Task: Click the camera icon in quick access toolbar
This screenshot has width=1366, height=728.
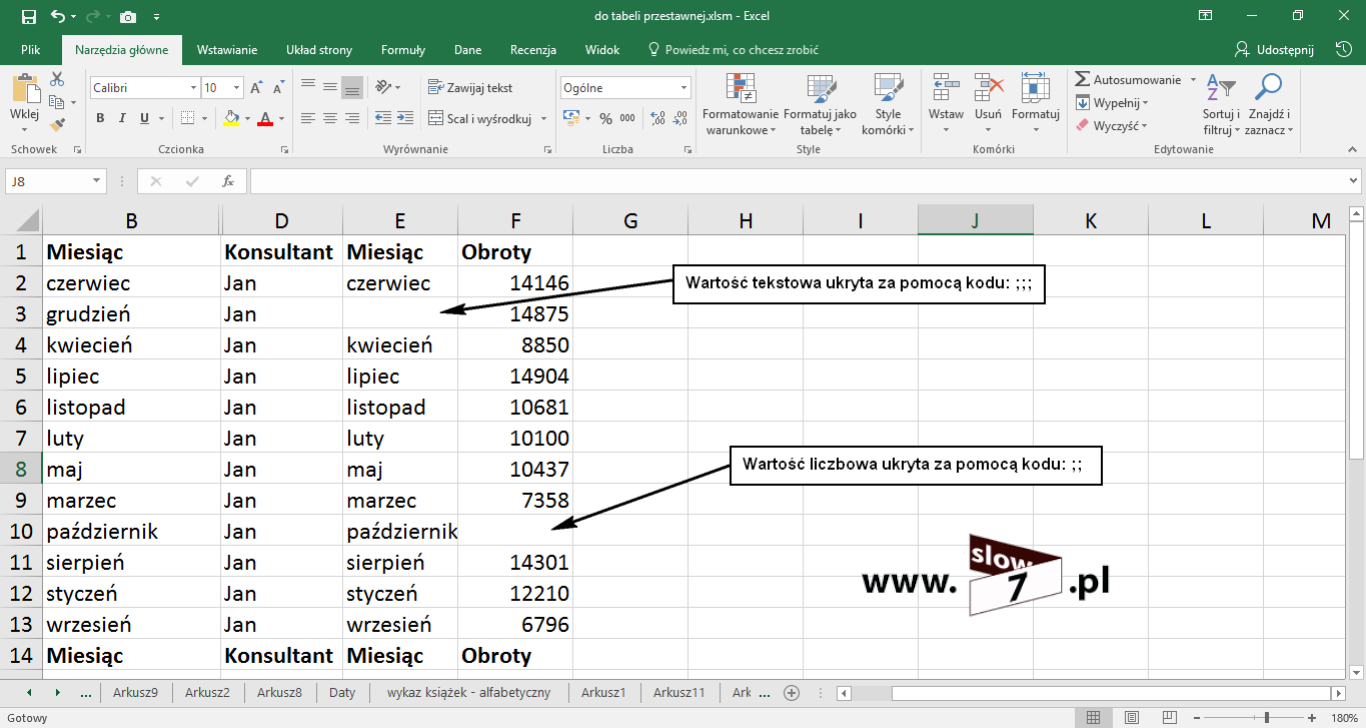Action: click(x=127, y=17)
